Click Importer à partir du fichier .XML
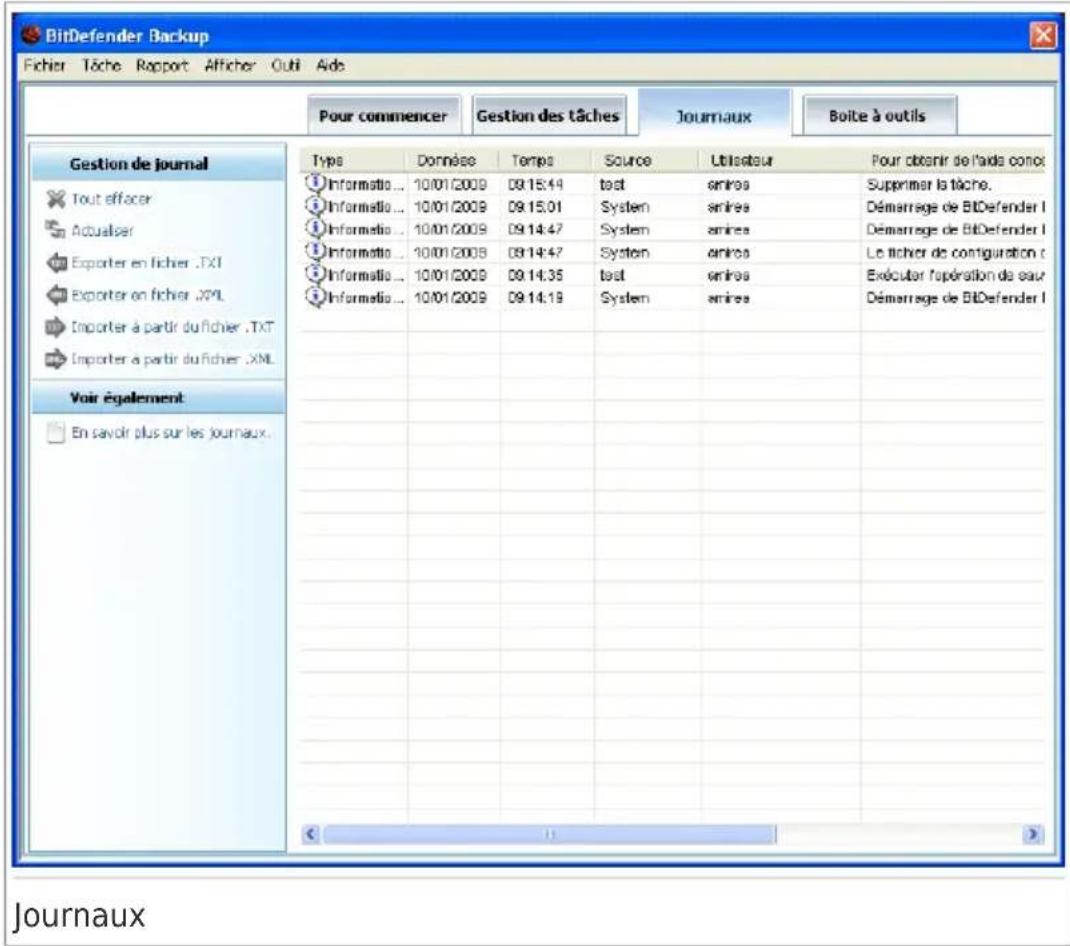The image size is (1070, 946). pyautogui.click(x=173, y=359)
